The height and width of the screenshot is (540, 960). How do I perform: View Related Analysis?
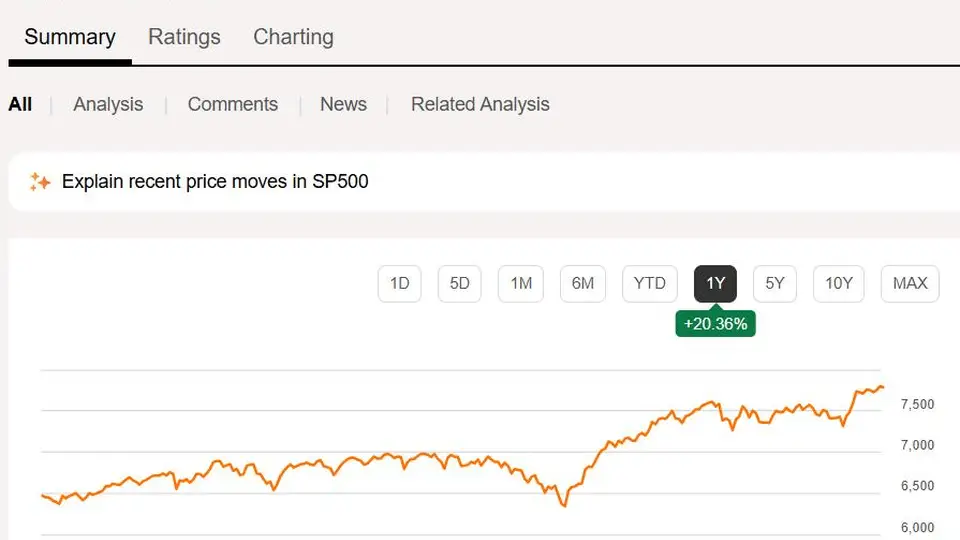[x=480, y=104]
